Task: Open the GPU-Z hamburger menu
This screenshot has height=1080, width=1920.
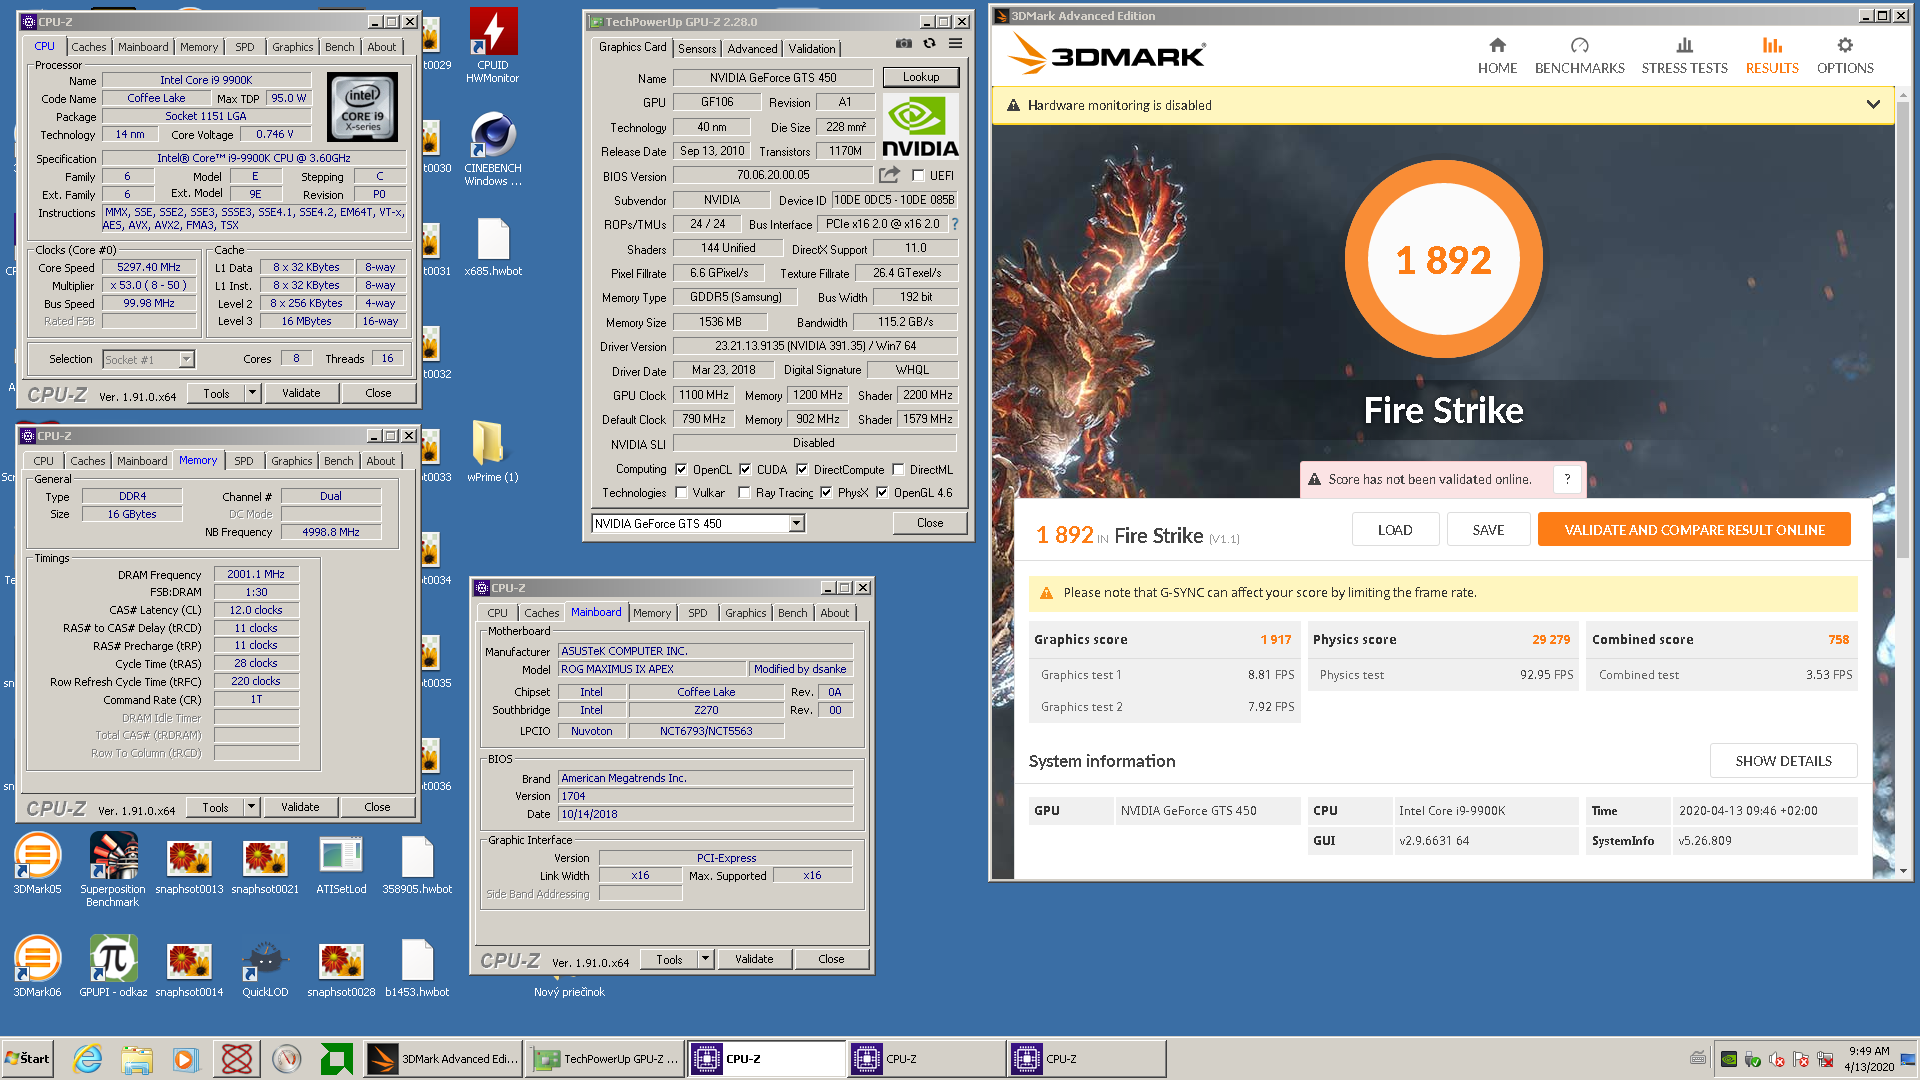Action: 955,44
